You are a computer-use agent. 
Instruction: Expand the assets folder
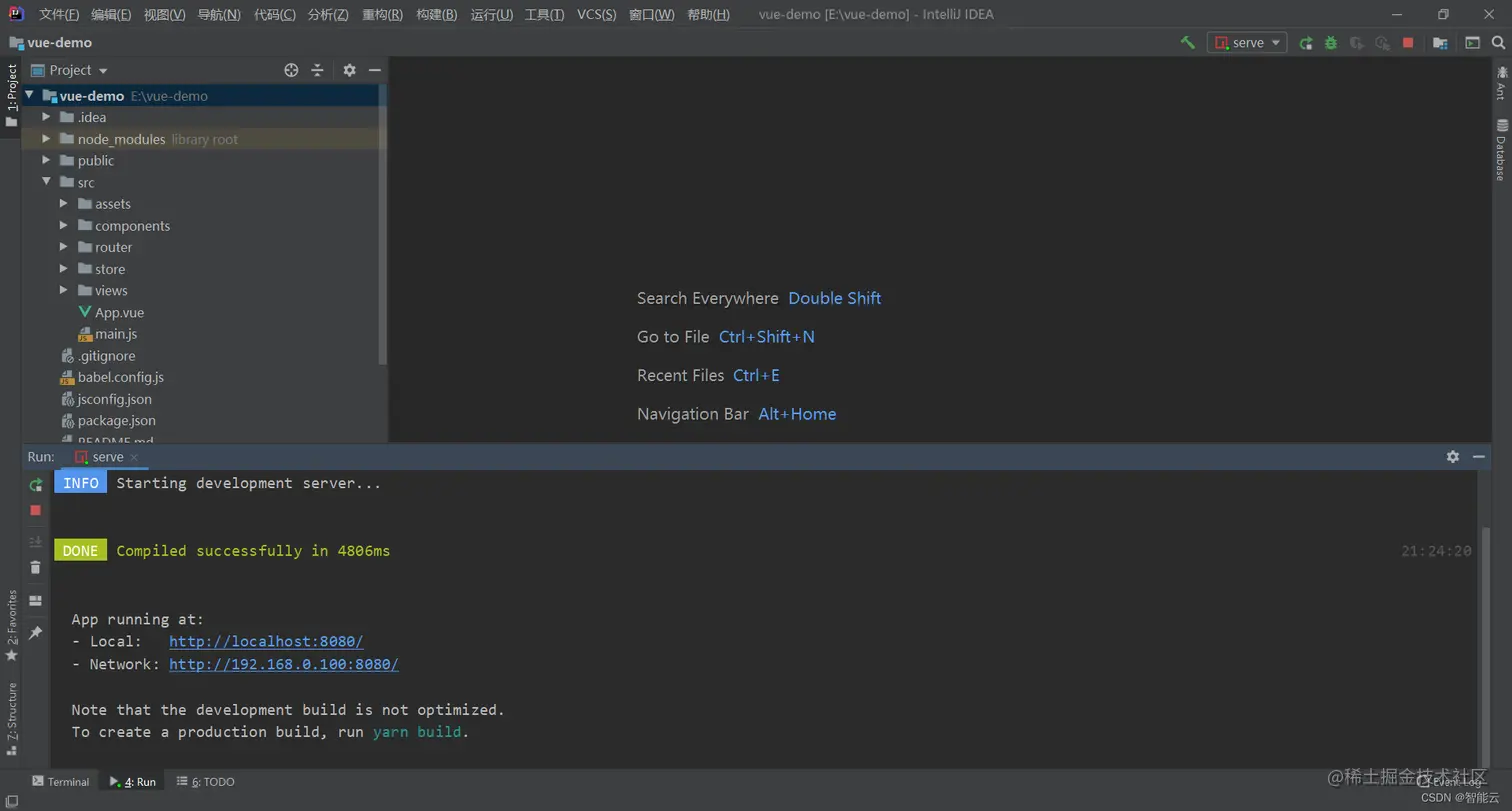click(63, 204)
